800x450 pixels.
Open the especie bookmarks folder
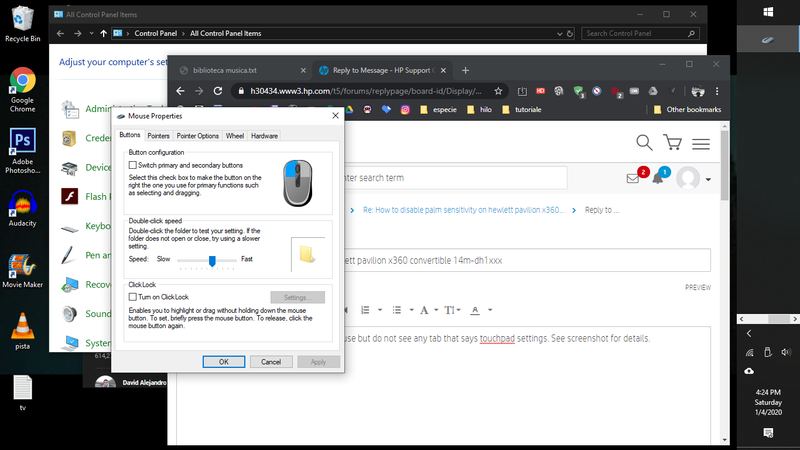tap(438, 109)
